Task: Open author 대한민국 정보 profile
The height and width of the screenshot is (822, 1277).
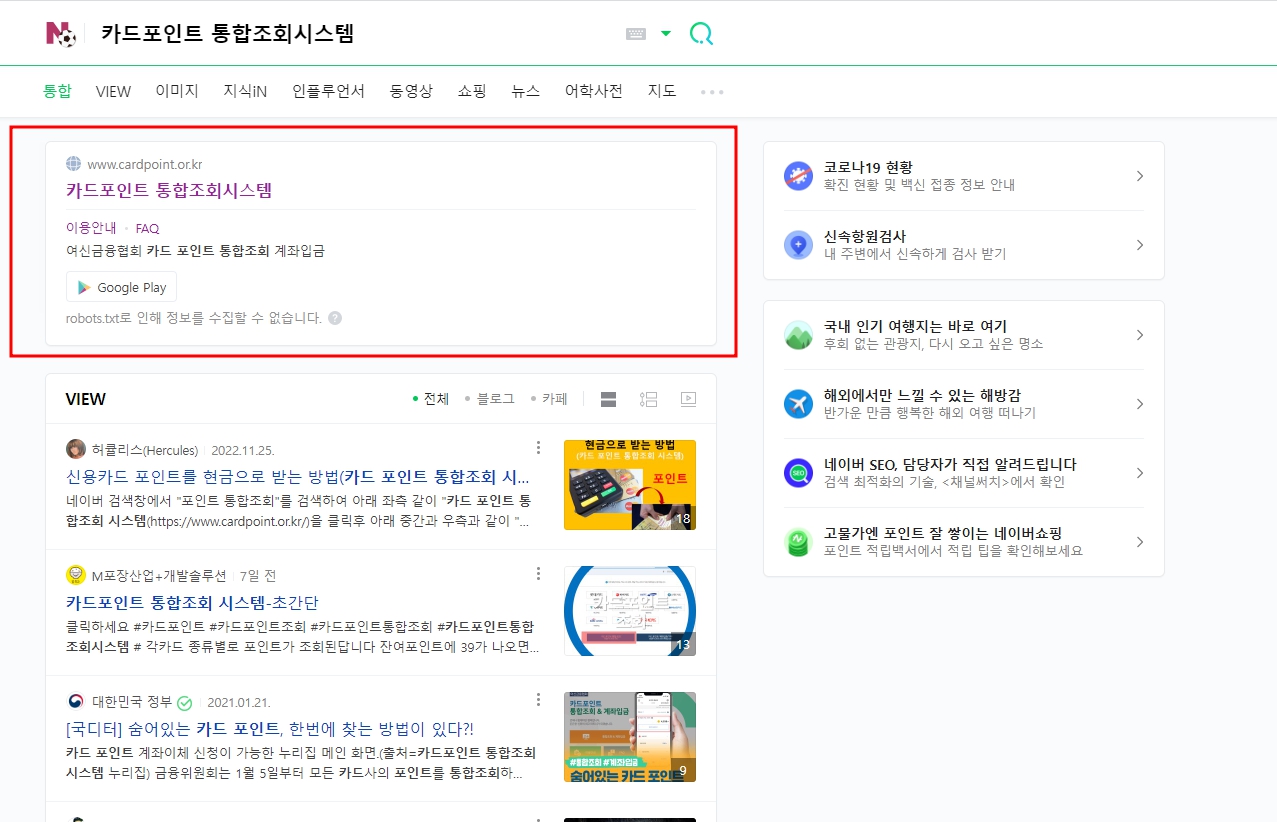Action: pyautogui.click(x=132, y=702)
